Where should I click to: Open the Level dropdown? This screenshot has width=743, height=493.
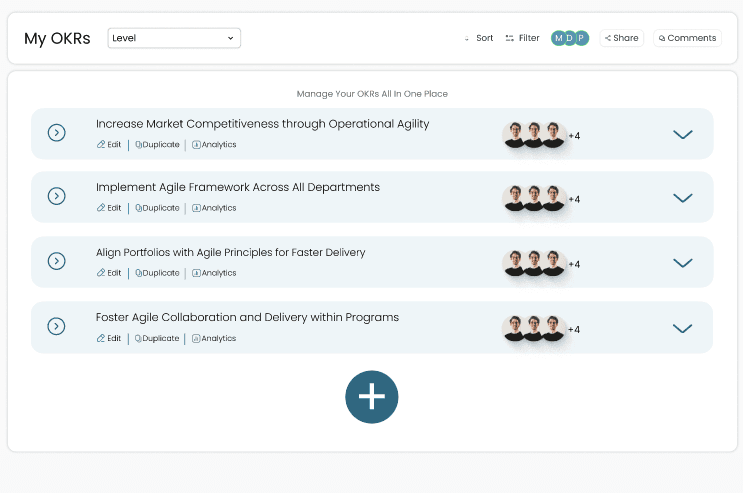click(x=174, y=38)
